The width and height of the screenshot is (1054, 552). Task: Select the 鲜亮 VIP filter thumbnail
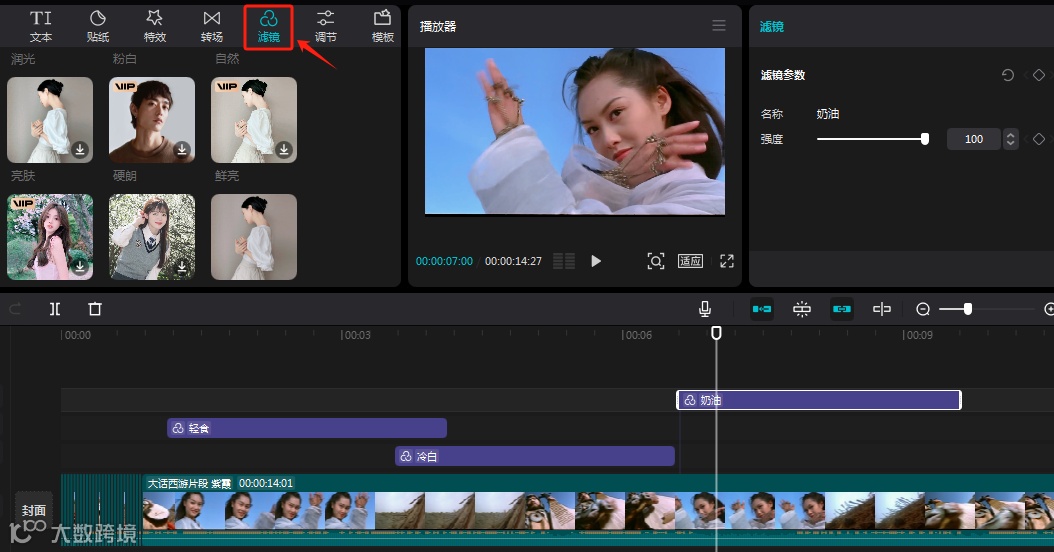coord(254,120)
